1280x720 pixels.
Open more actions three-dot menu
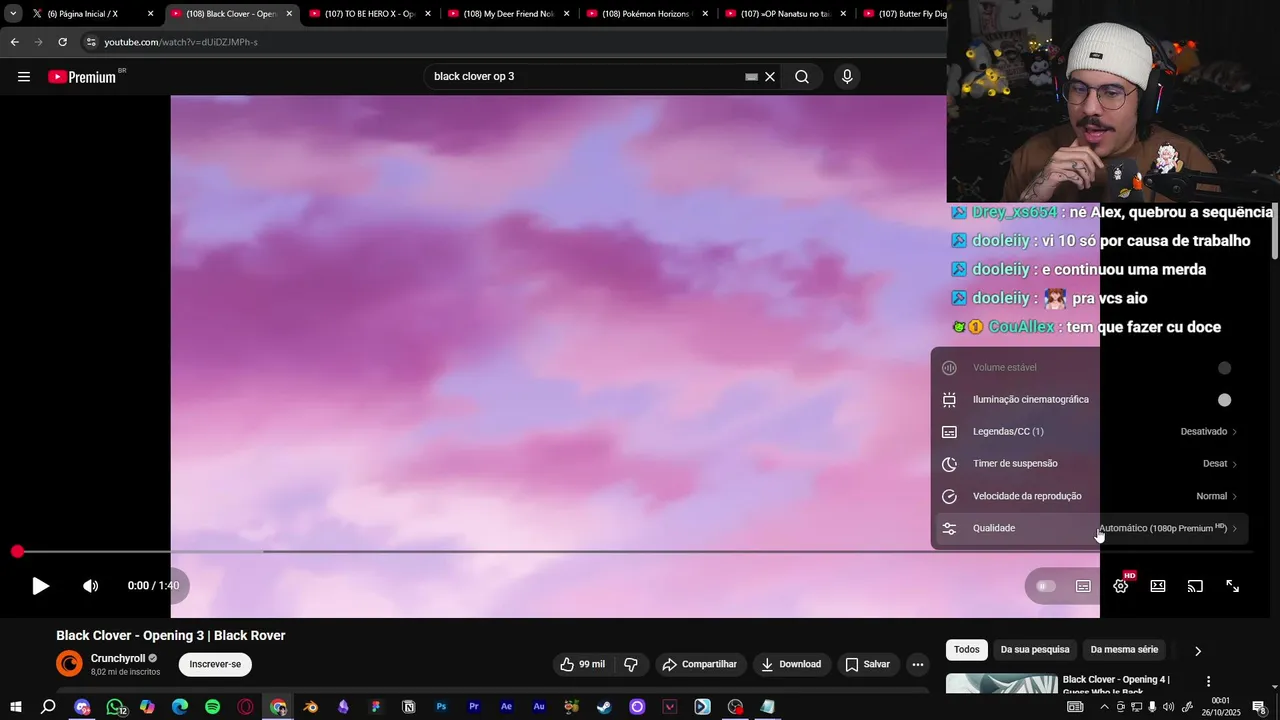pos(917,664)
